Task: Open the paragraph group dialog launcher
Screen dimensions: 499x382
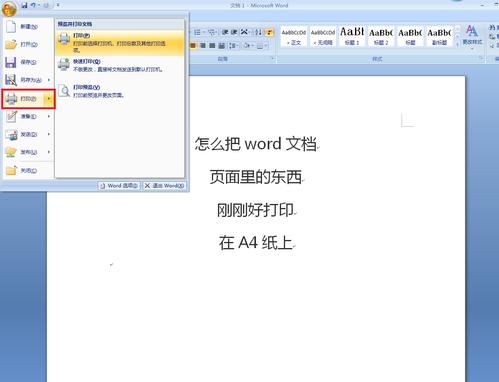Action: [x=272, y=58]
